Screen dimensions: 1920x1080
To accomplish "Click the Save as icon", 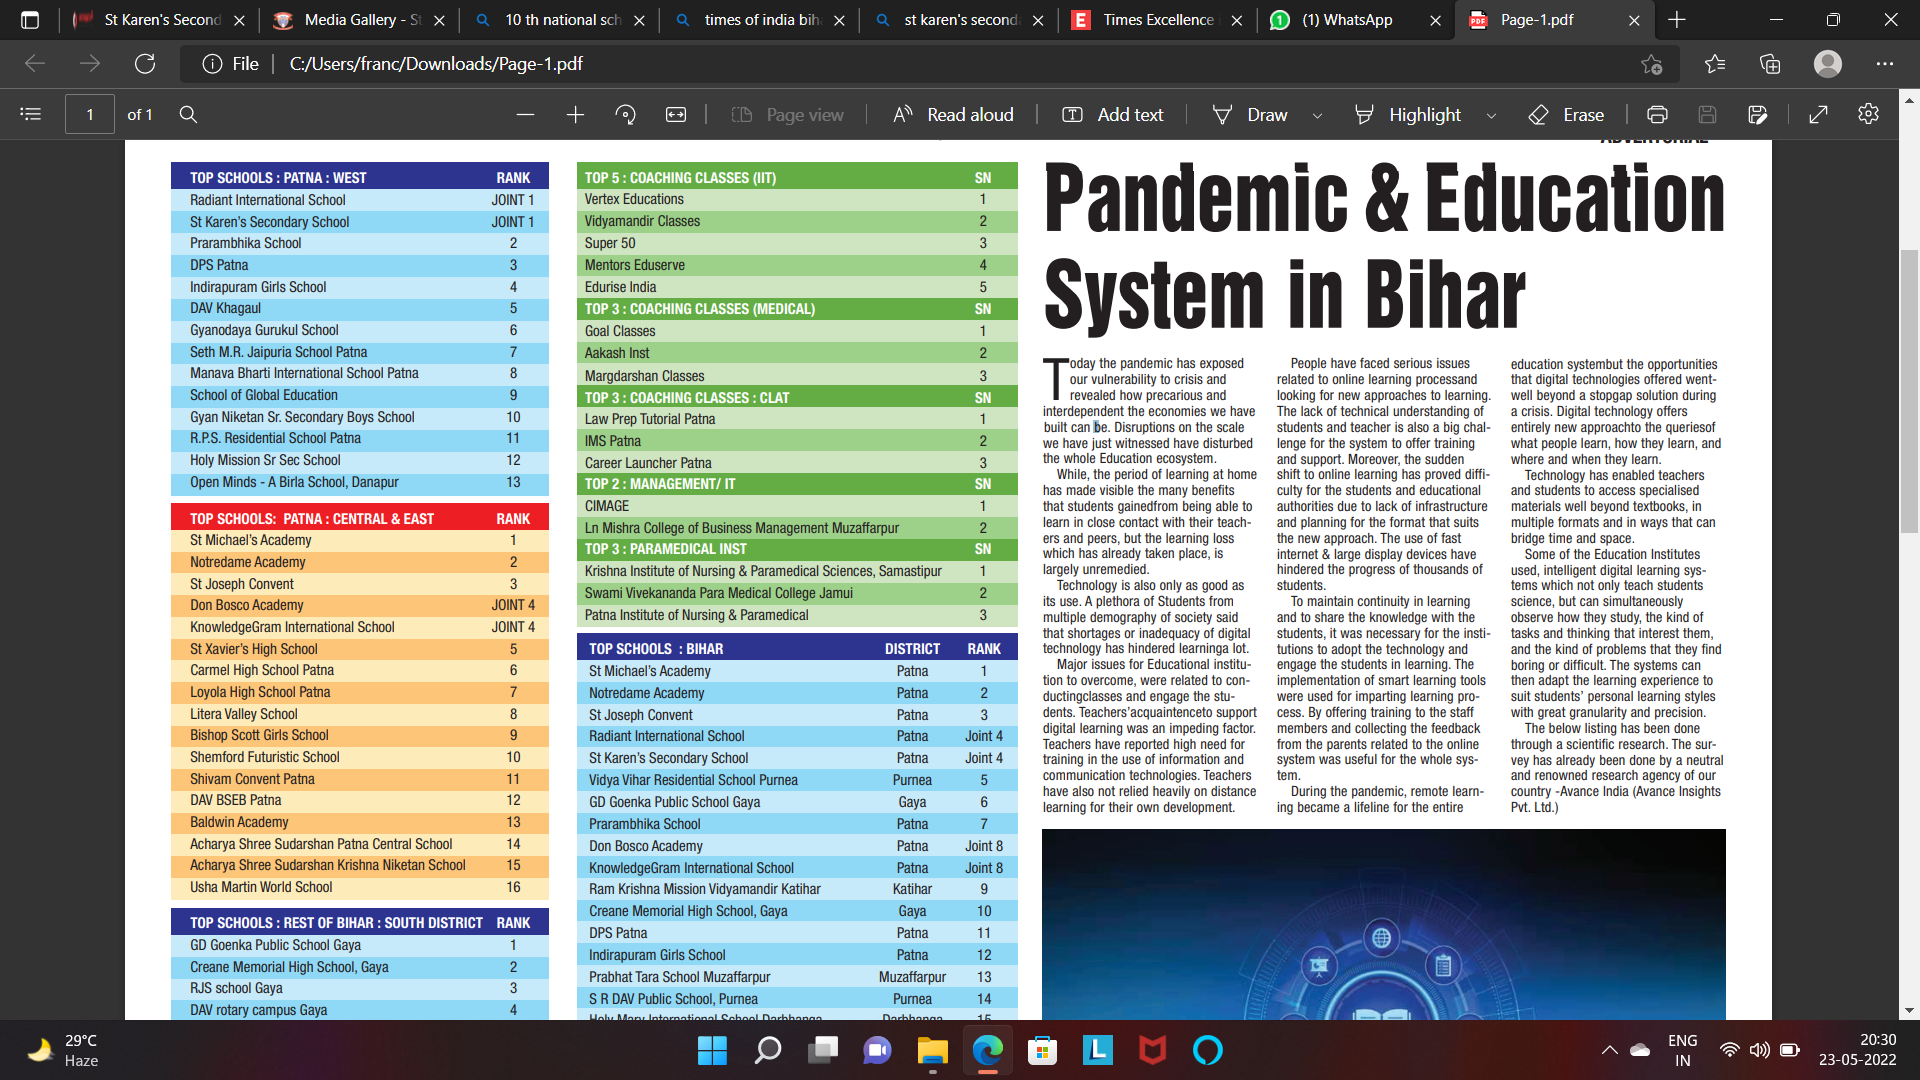I will point(1757,115).
